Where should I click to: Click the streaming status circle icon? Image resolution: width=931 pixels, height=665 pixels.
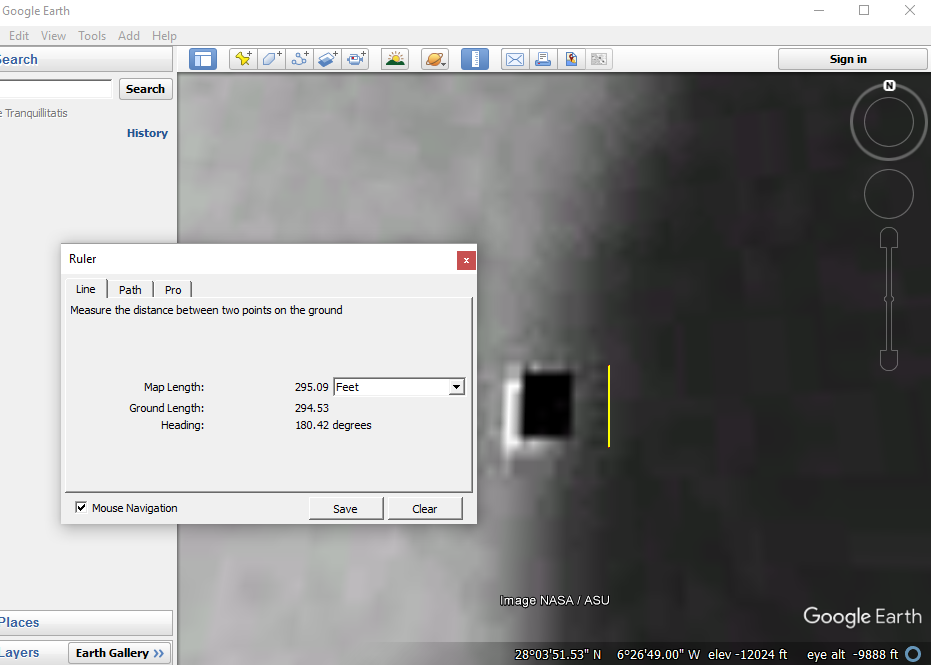coord(914,654)
